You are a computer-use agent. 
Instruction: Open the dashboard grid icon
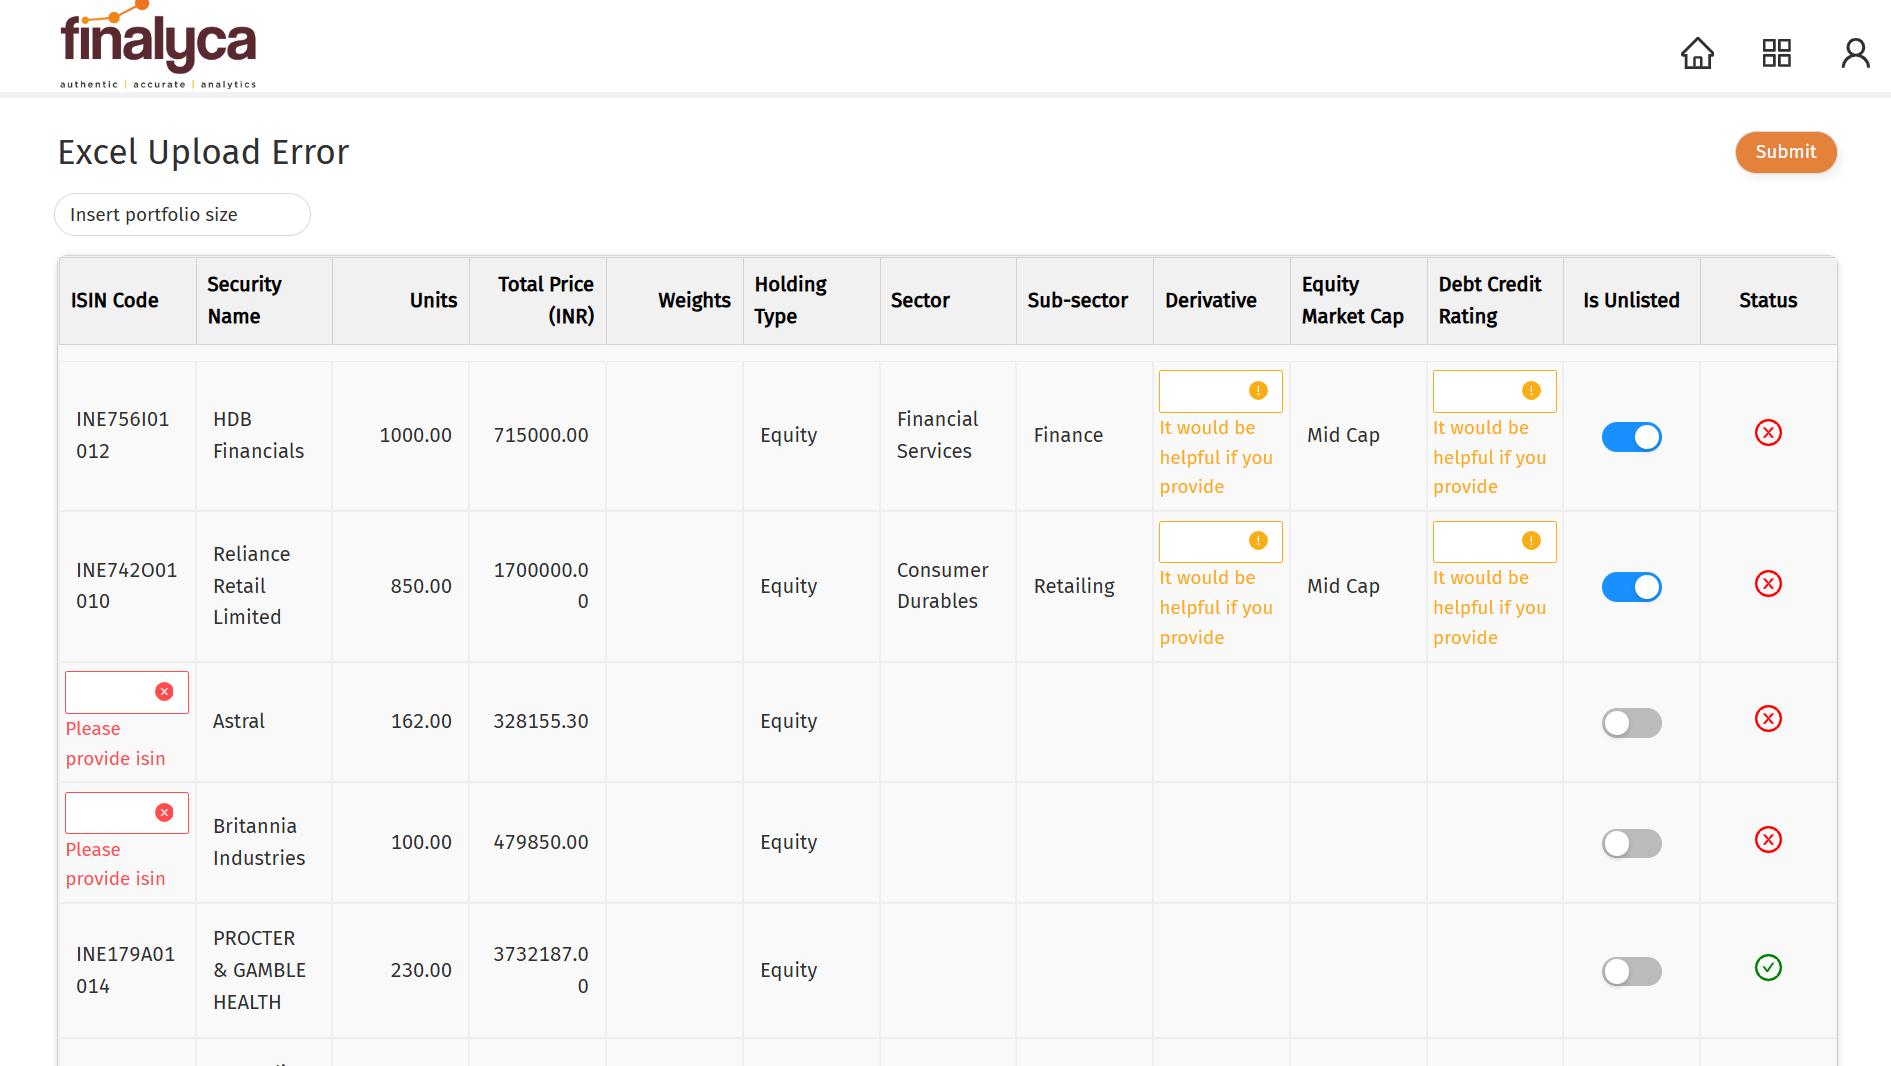(x=1777, y=53)
